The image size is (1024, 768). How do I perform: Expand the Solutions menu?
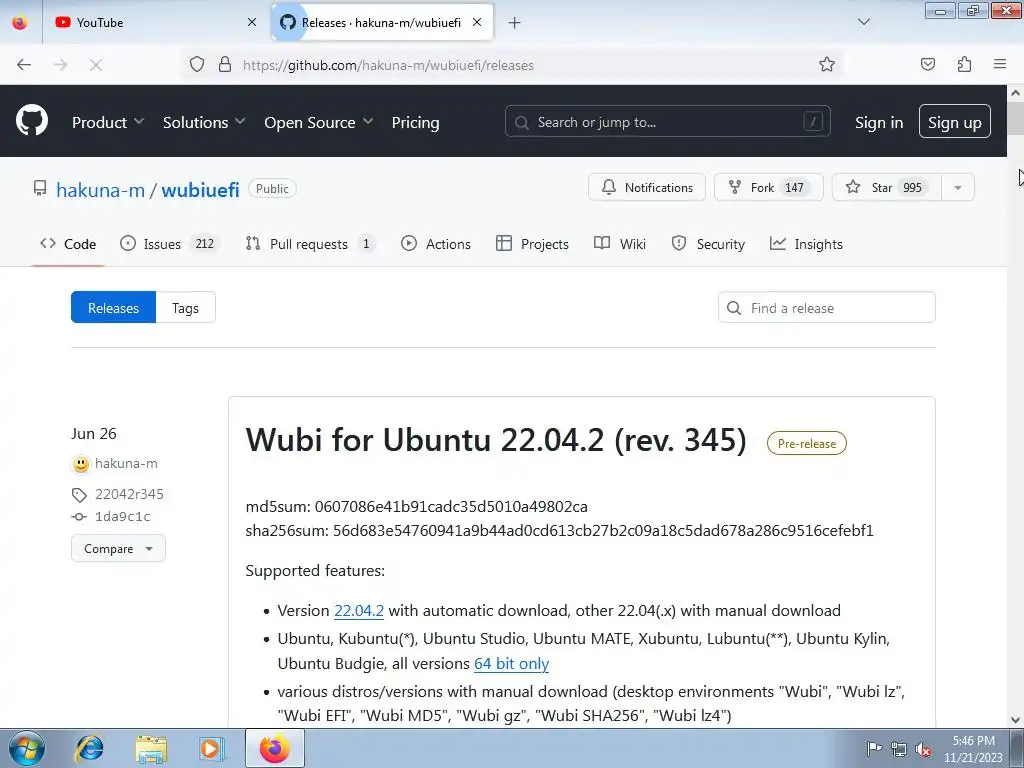coord(204,122)
